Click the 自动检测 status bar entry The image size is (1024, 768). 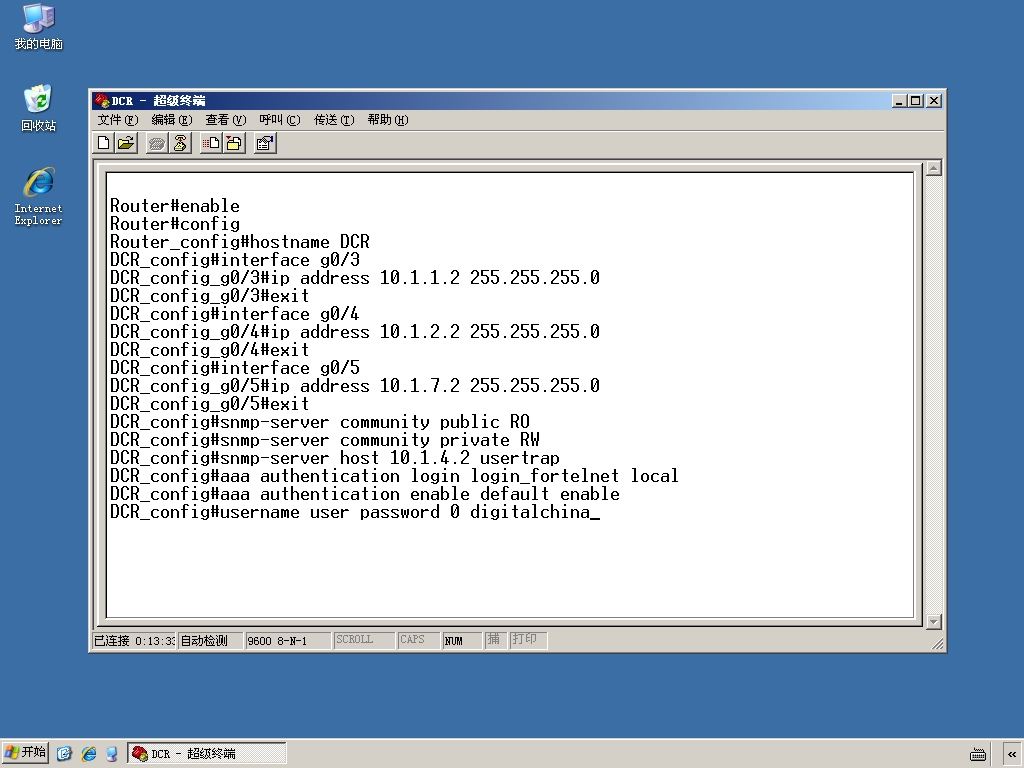(210, 641)
